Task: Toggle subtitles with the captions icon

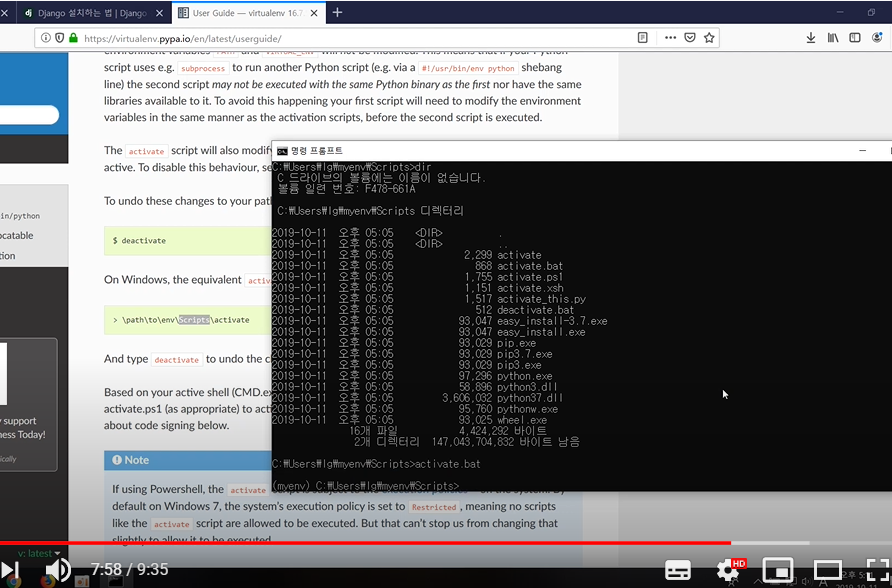Action: (678, 570)
